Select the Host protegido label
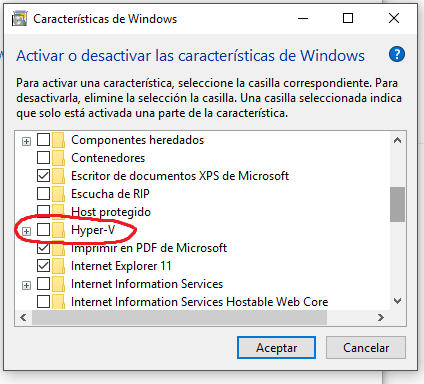The height and width of the screenshot is (384, 424). coord(111,212)
